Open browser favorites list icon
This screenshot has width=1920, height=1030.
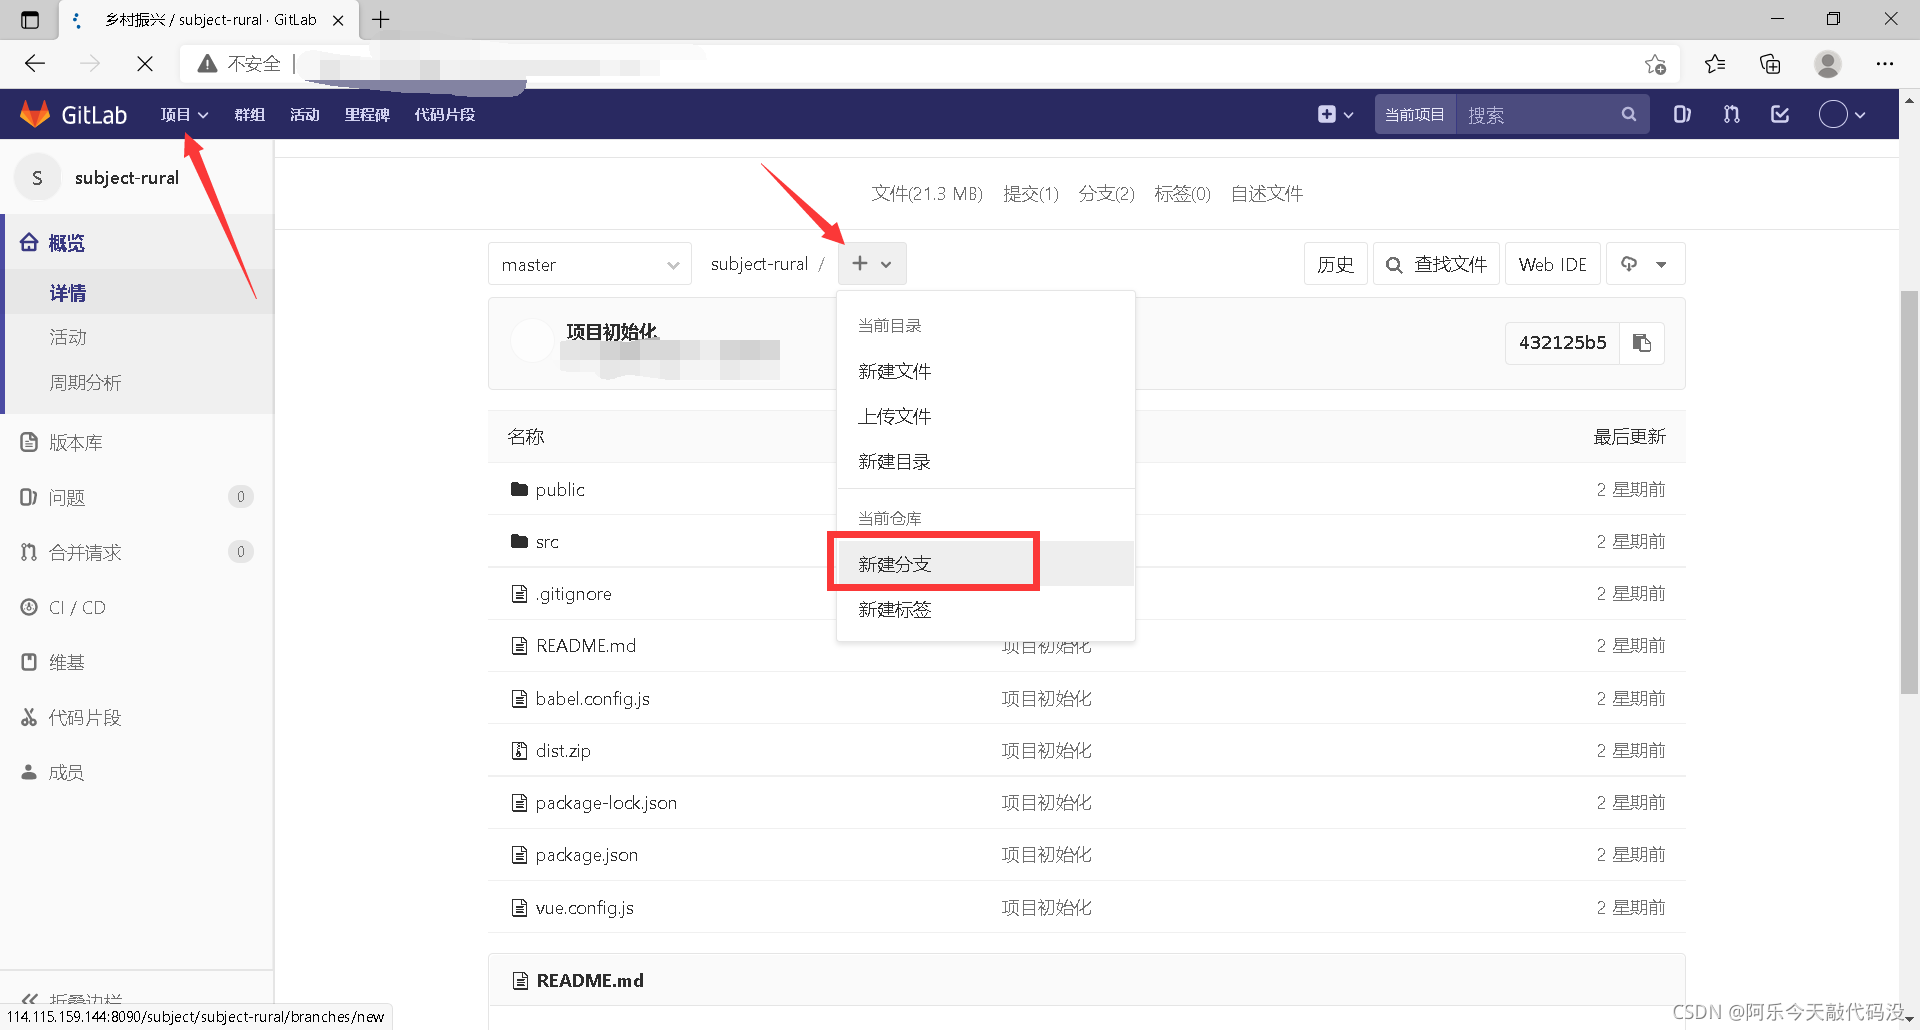pos(1715,64)
